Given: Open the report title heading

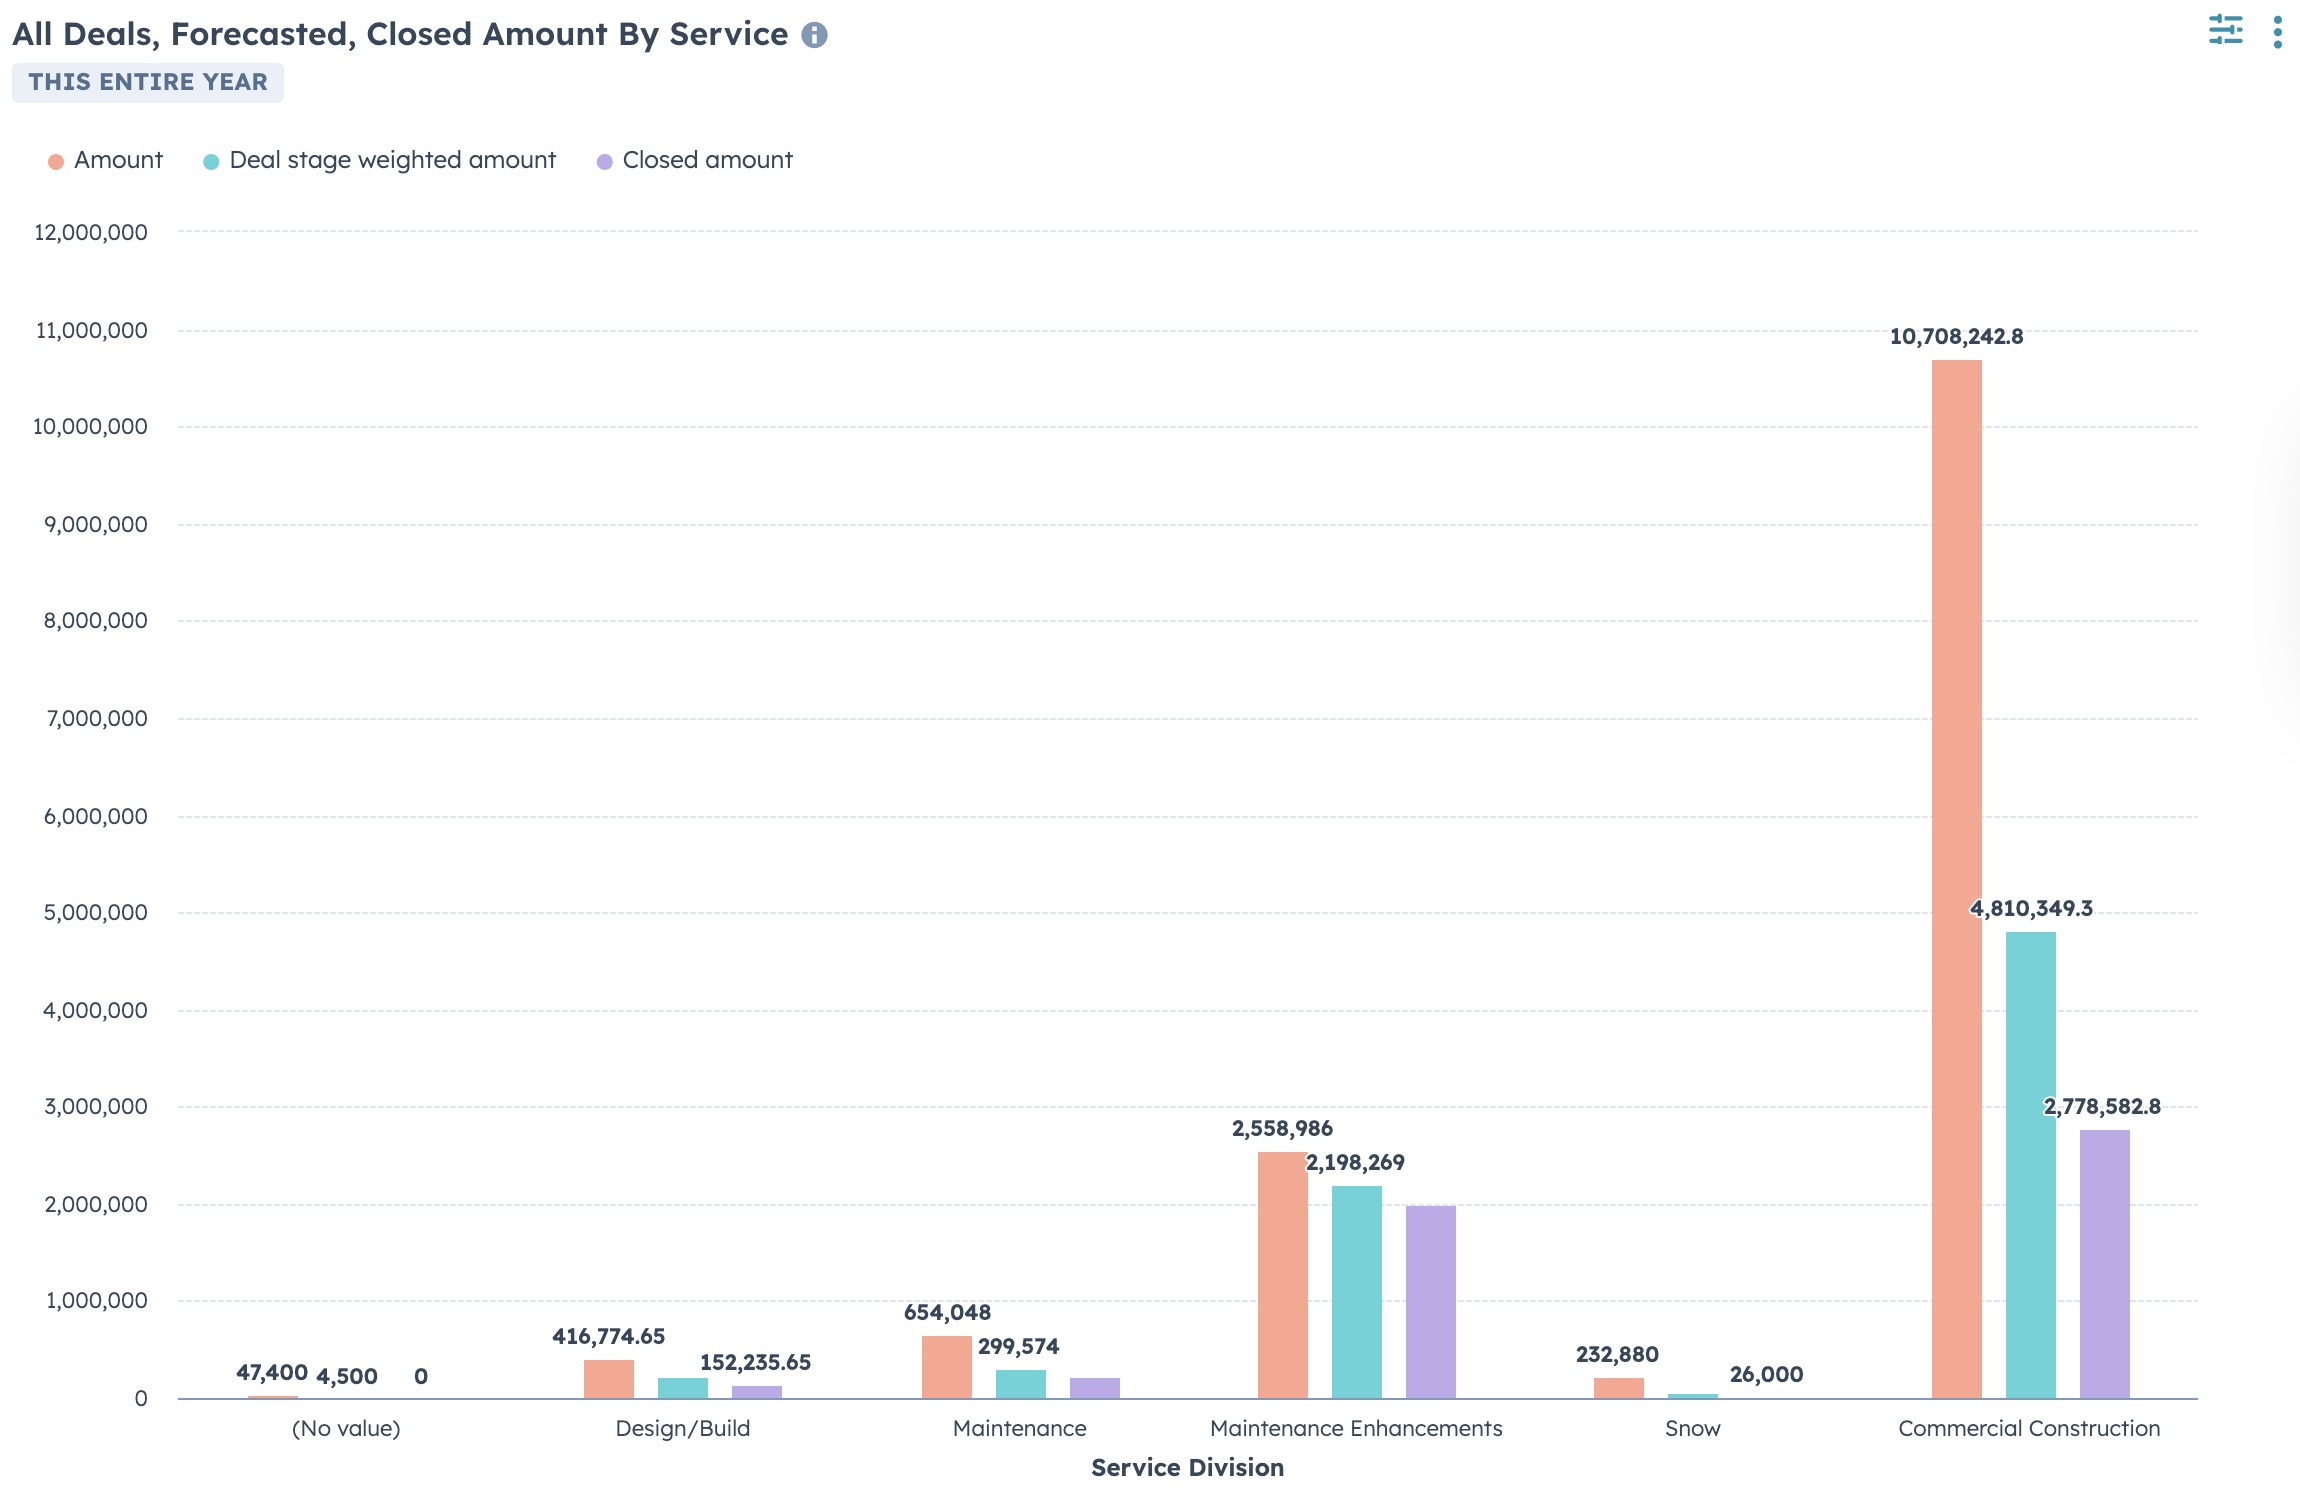Looking at the screenshot, I should (400, 34).
